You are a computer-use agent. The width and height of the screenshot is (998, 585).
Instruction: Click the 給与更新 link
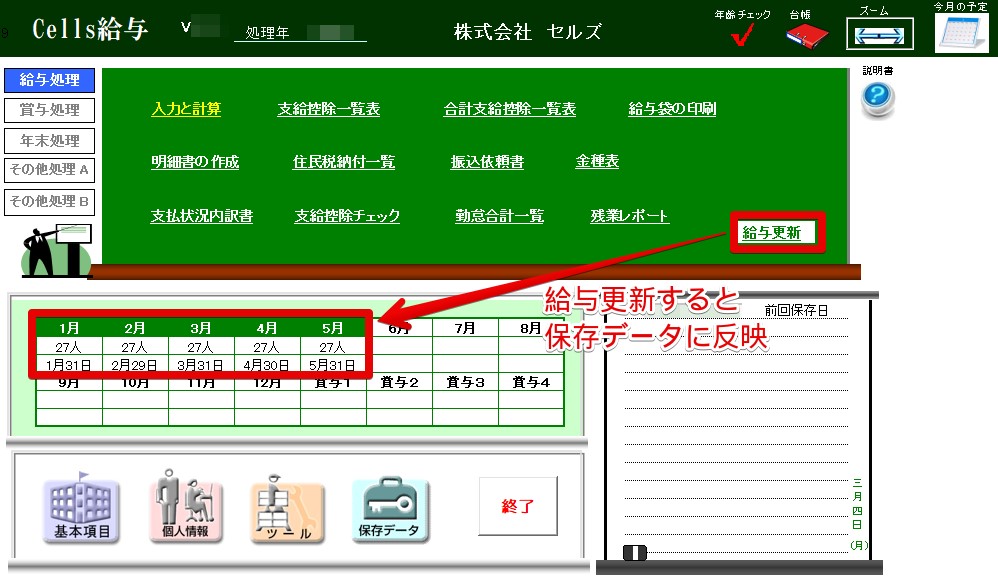click(771, 233)
